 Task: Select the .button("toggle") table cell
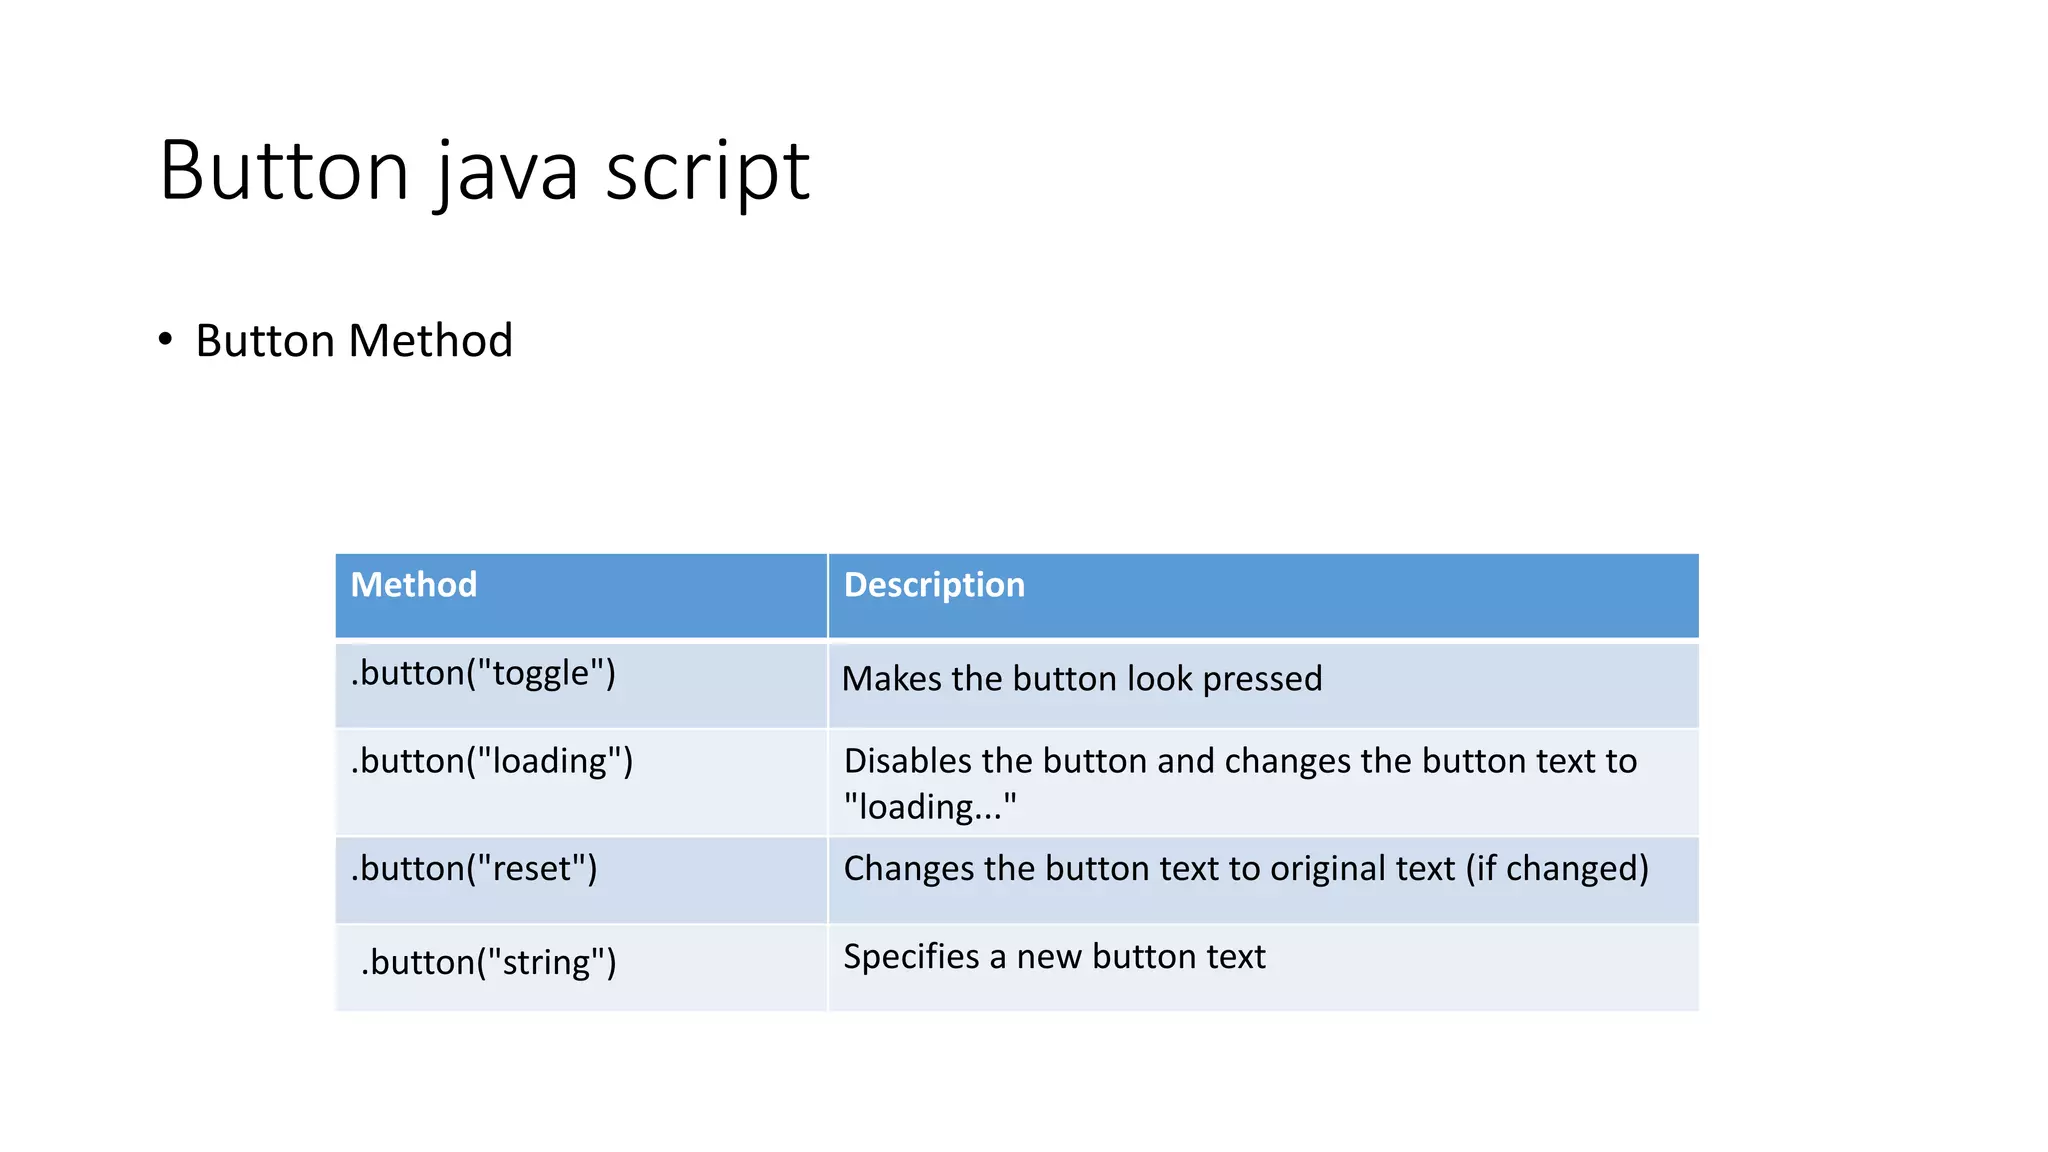(x=483, y=673)
